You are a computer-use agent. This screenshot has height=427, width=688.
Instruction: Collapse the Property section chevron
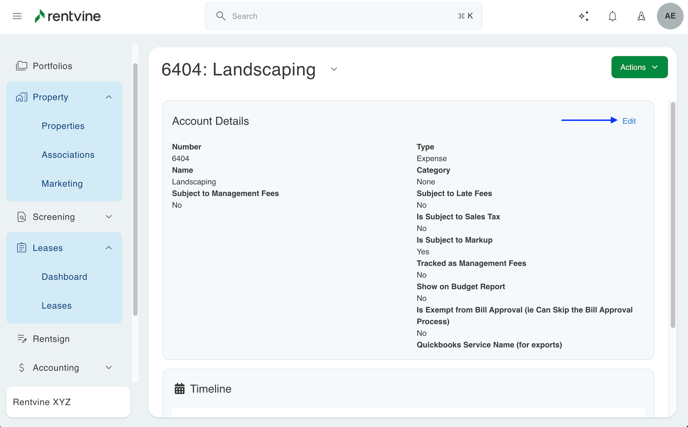point(109,97)
